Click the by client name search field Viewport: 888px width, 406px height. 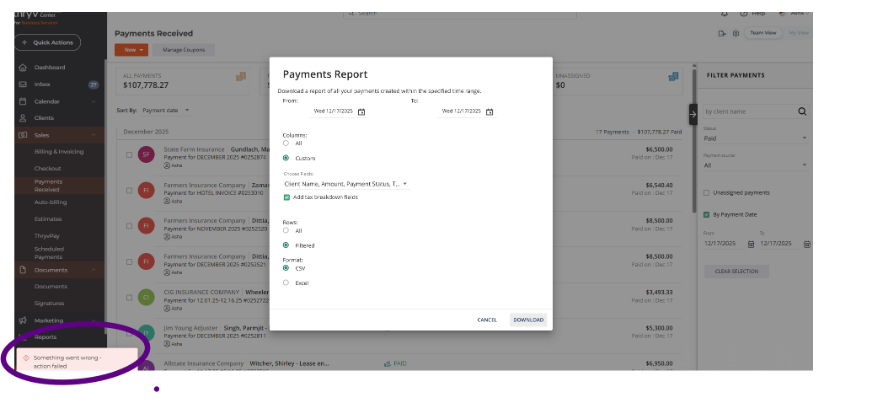(x=748, y=111)
